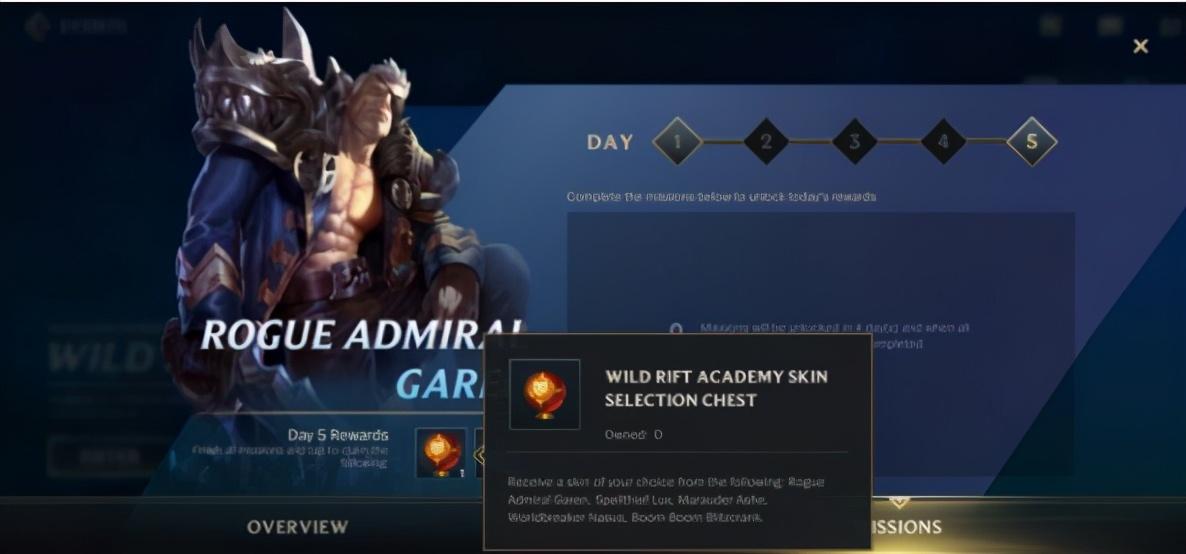
Task: Click the second blurred icon in top-right header
Action: (x=1110, y=26)
